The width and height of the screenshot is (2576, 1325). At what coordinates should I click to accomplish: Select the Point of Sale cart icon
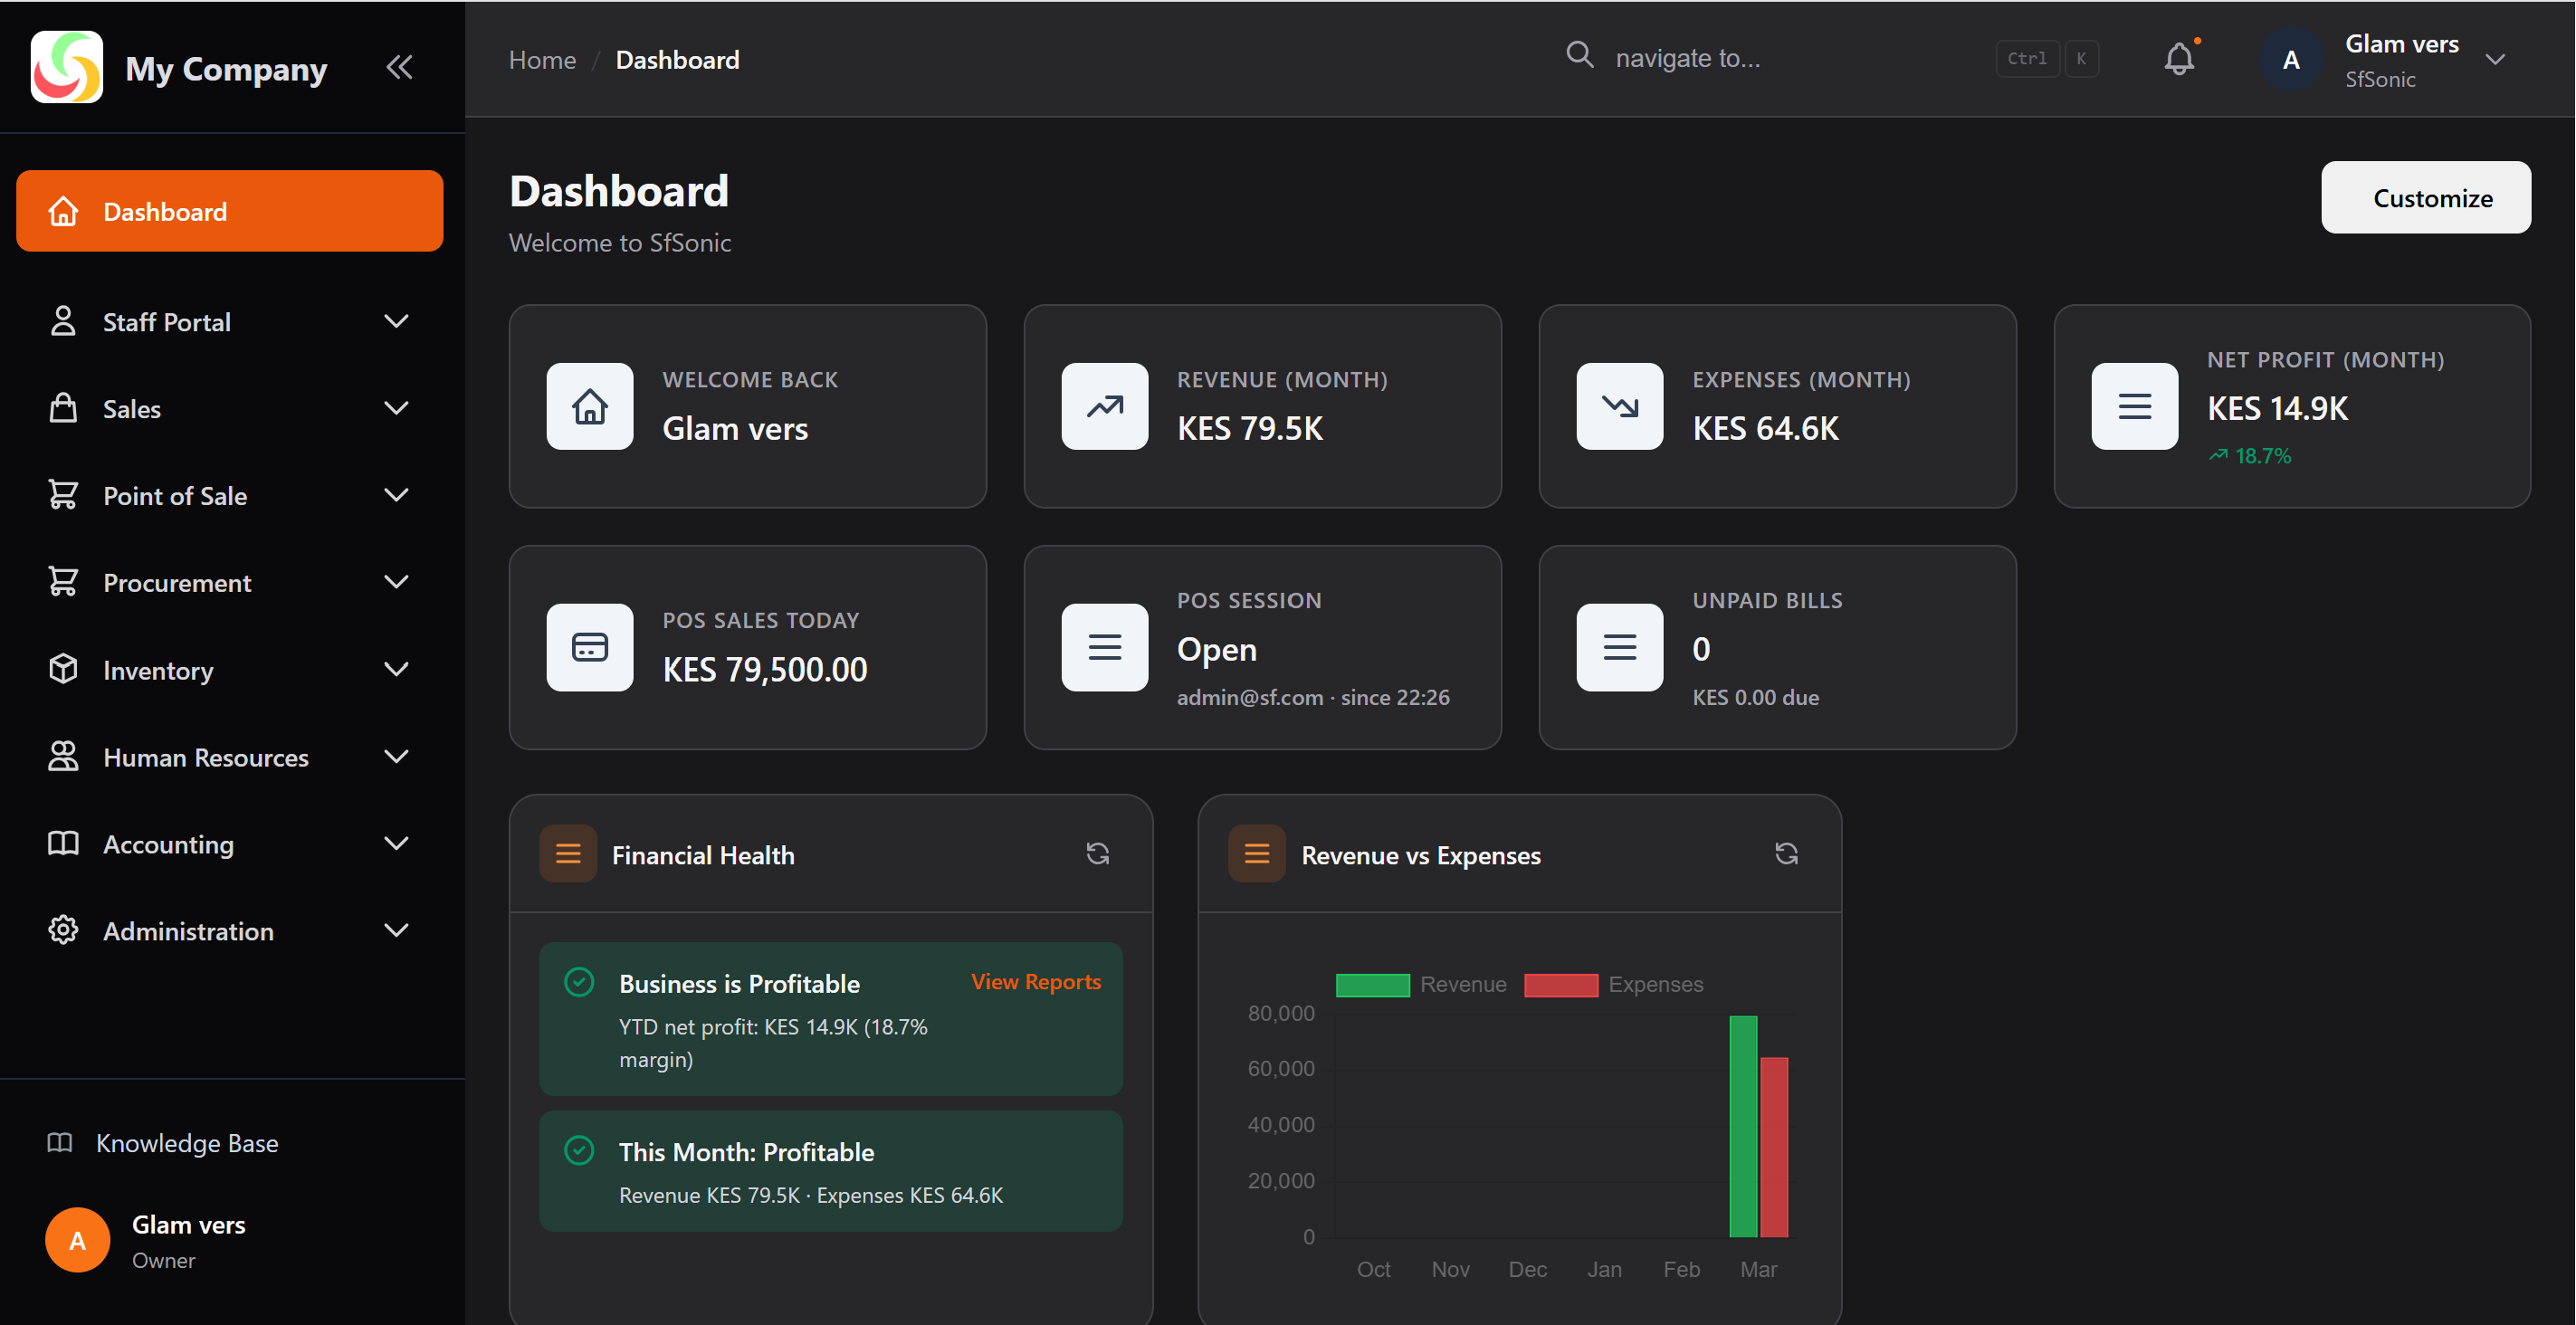point(63,495)
